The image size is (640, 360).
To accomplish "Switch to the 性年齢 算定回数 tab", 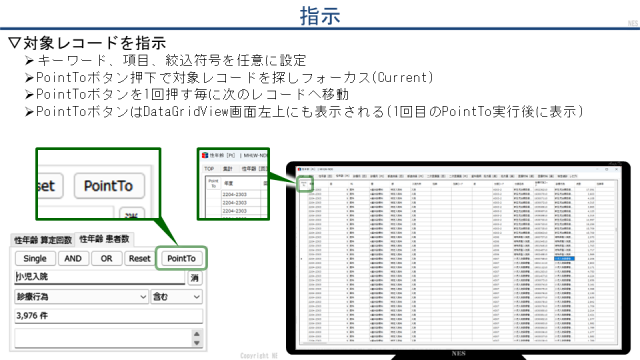I will [43, 240].
